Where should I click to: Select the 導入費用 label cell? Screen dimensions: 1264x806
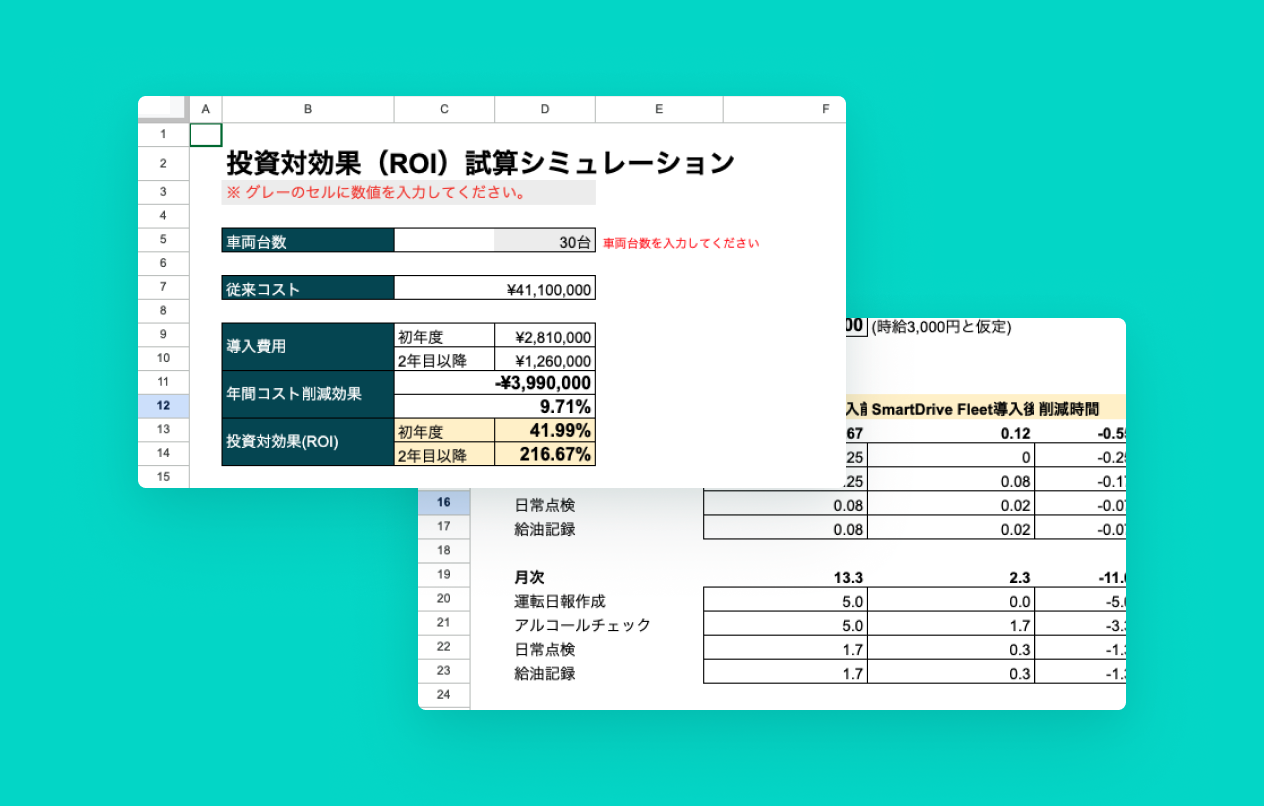308,347
